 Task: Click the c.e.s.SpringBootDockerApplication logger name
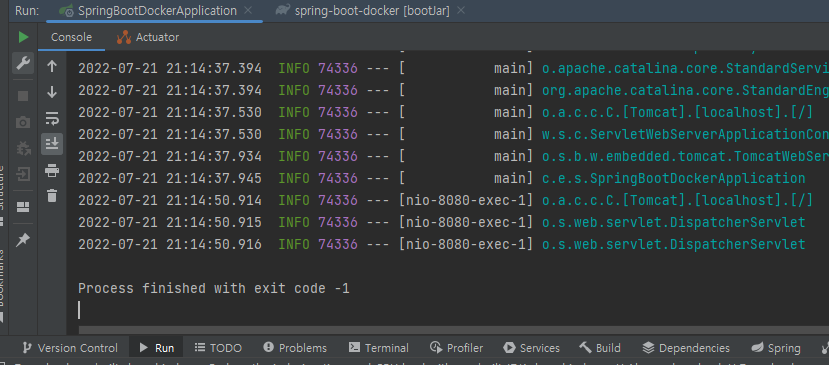(x=674, y=178)
